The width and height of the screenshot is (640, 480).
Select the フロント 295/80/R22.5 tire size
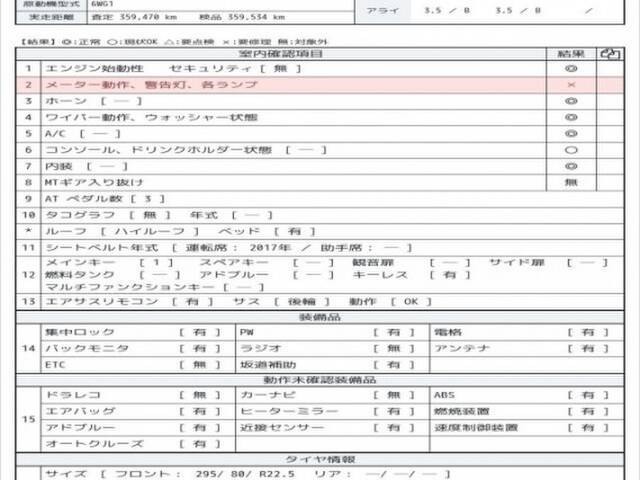tap(204, 474)
